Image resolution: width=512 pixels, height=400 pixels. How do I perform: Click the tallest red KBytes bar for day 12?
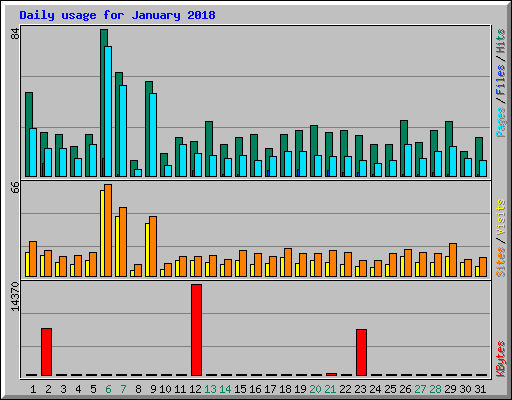(196, 330)
